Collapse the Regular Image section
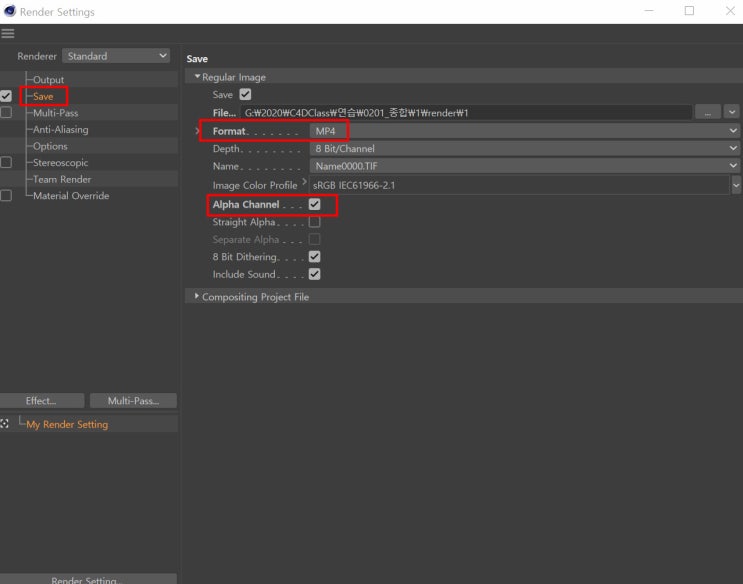The width and height of the screenshot is (743, 584). pos(197,76)
